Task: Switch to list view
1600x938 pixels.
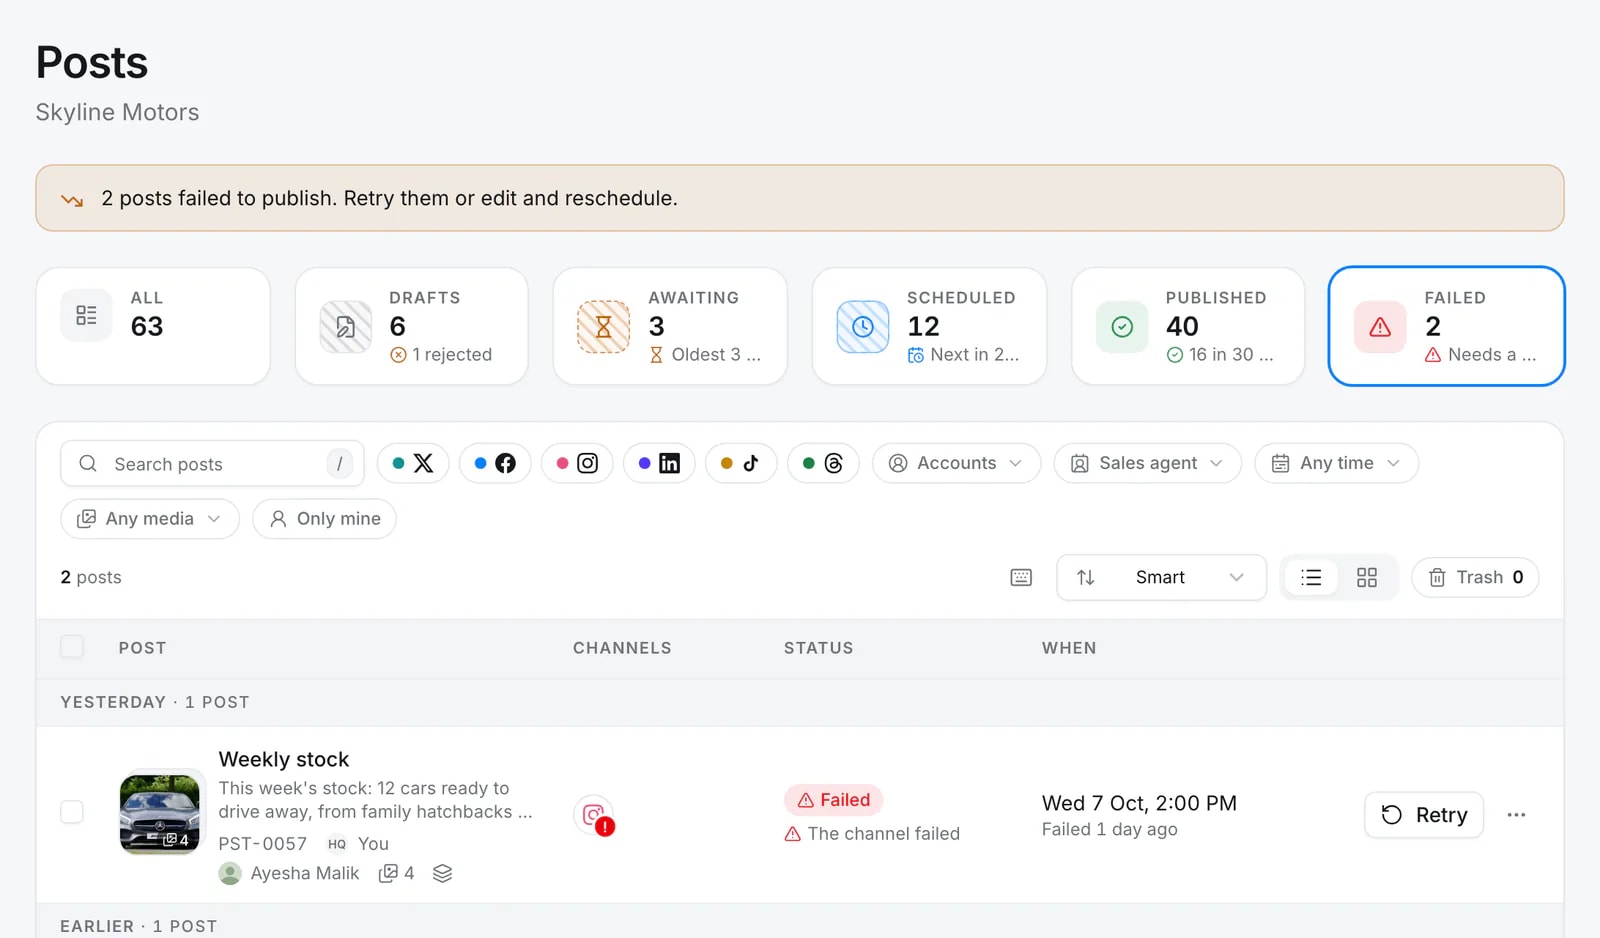Action: (1311, 577)
